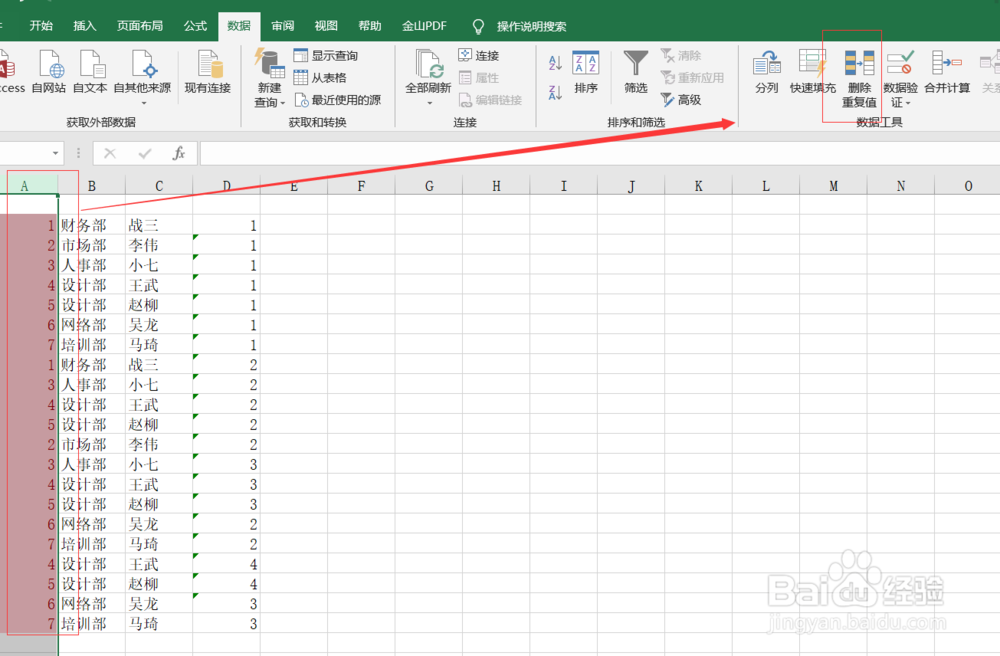Click Remove Duplicates (删除重复值)
Screen dimensions: 1000x656
(859, 78)
